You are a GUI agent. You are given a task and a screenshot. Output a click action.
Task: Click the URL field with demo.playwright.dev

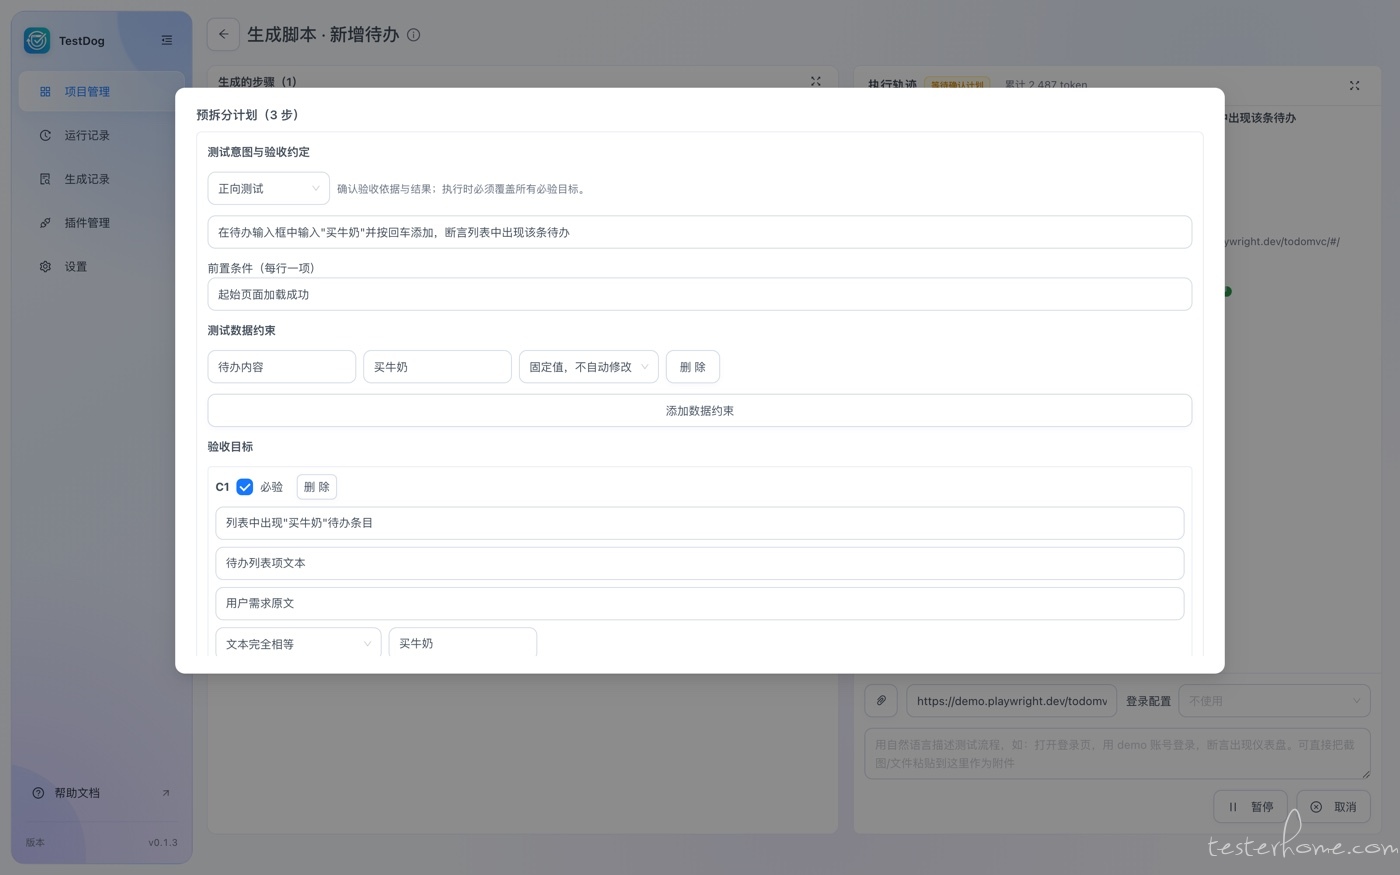pyautogui.click(x=1011, y=701)
